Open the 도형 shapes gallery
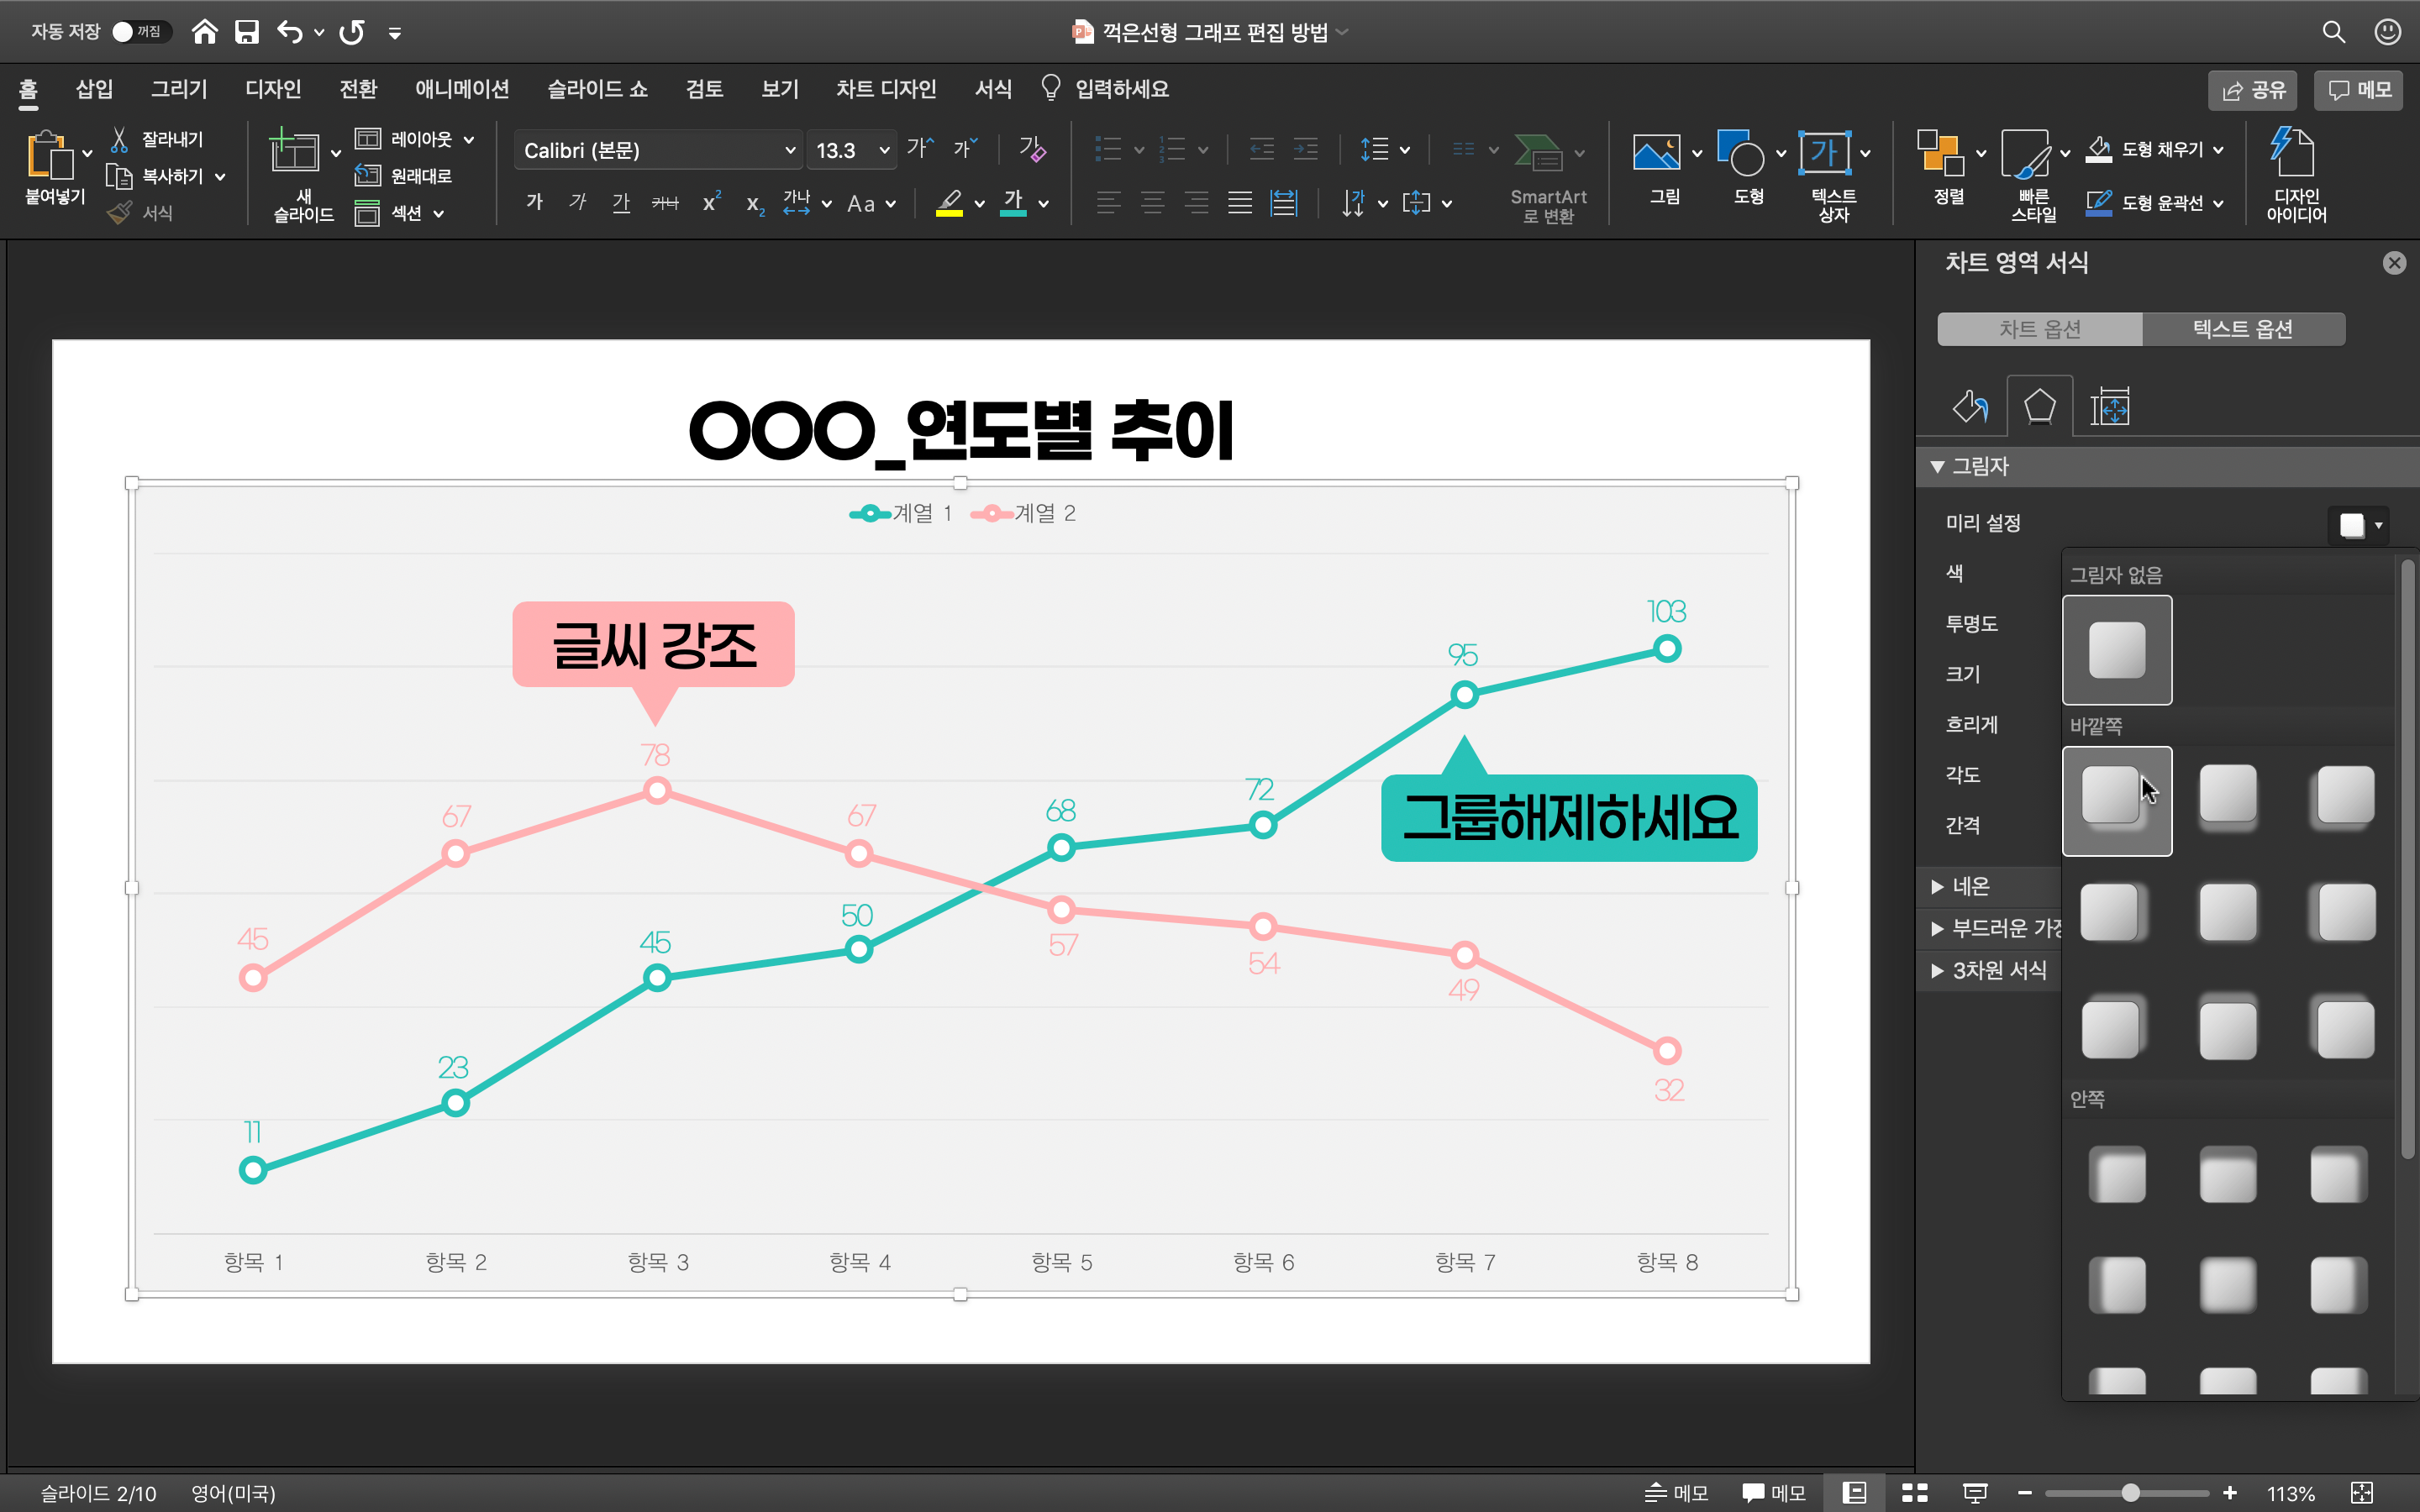The height and width of the screenshot is (1512, 2420). click(x=1741, y=152)
